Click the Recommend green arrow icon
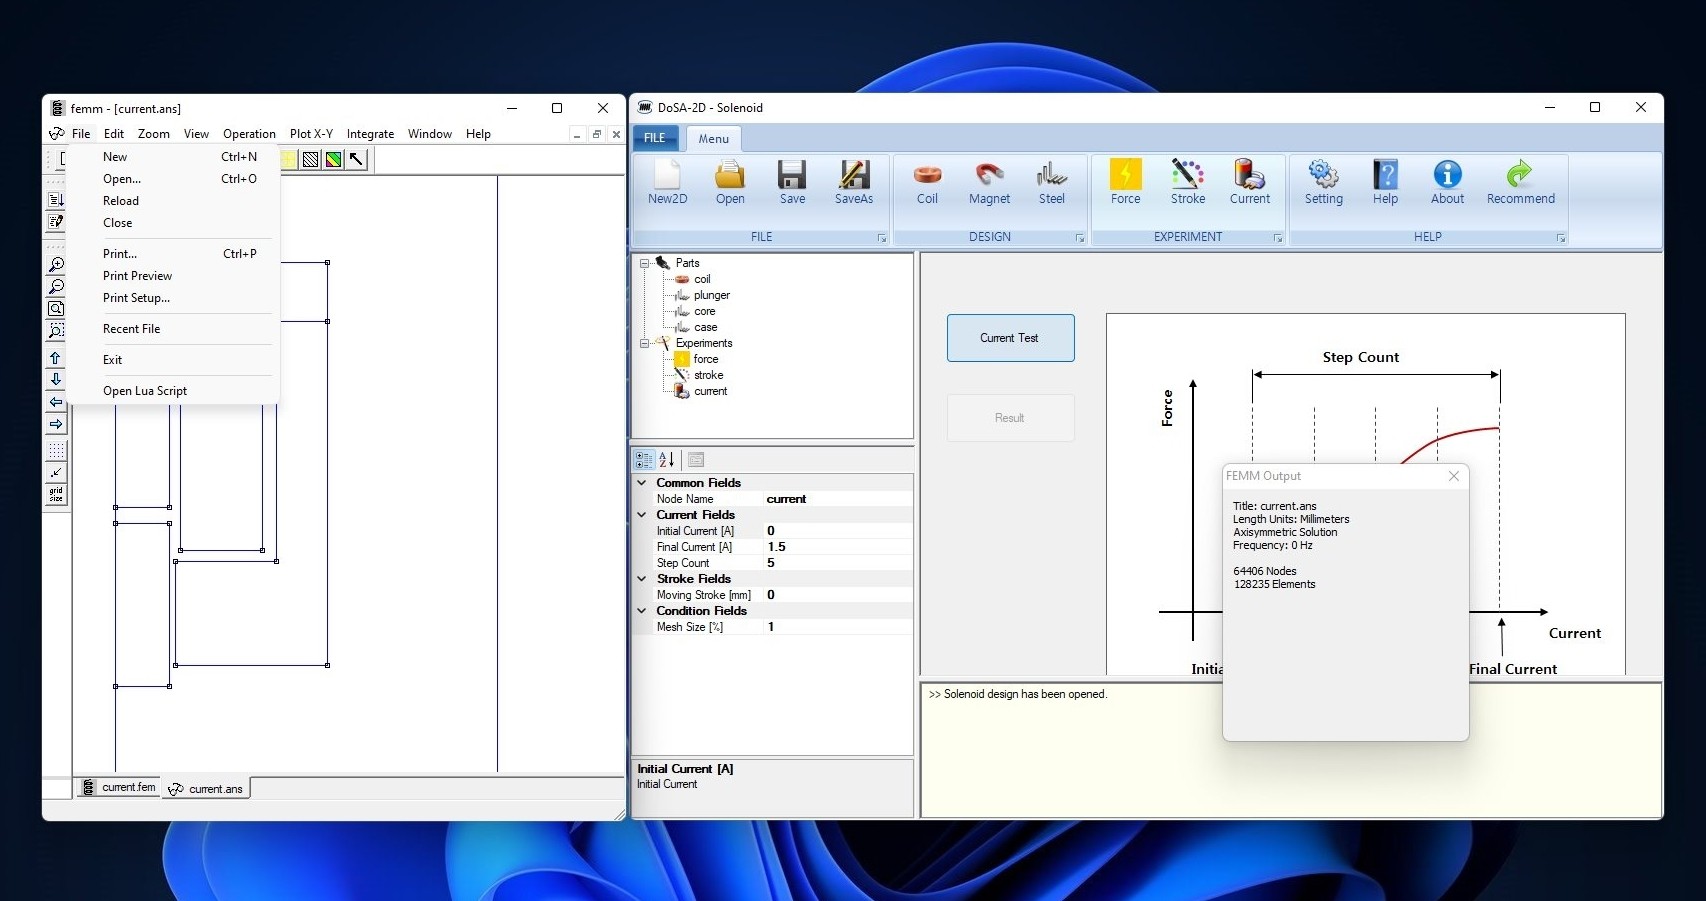The width and height of the screenshot is (1706, 901). pyautogui.click(x=1520, y=182)
